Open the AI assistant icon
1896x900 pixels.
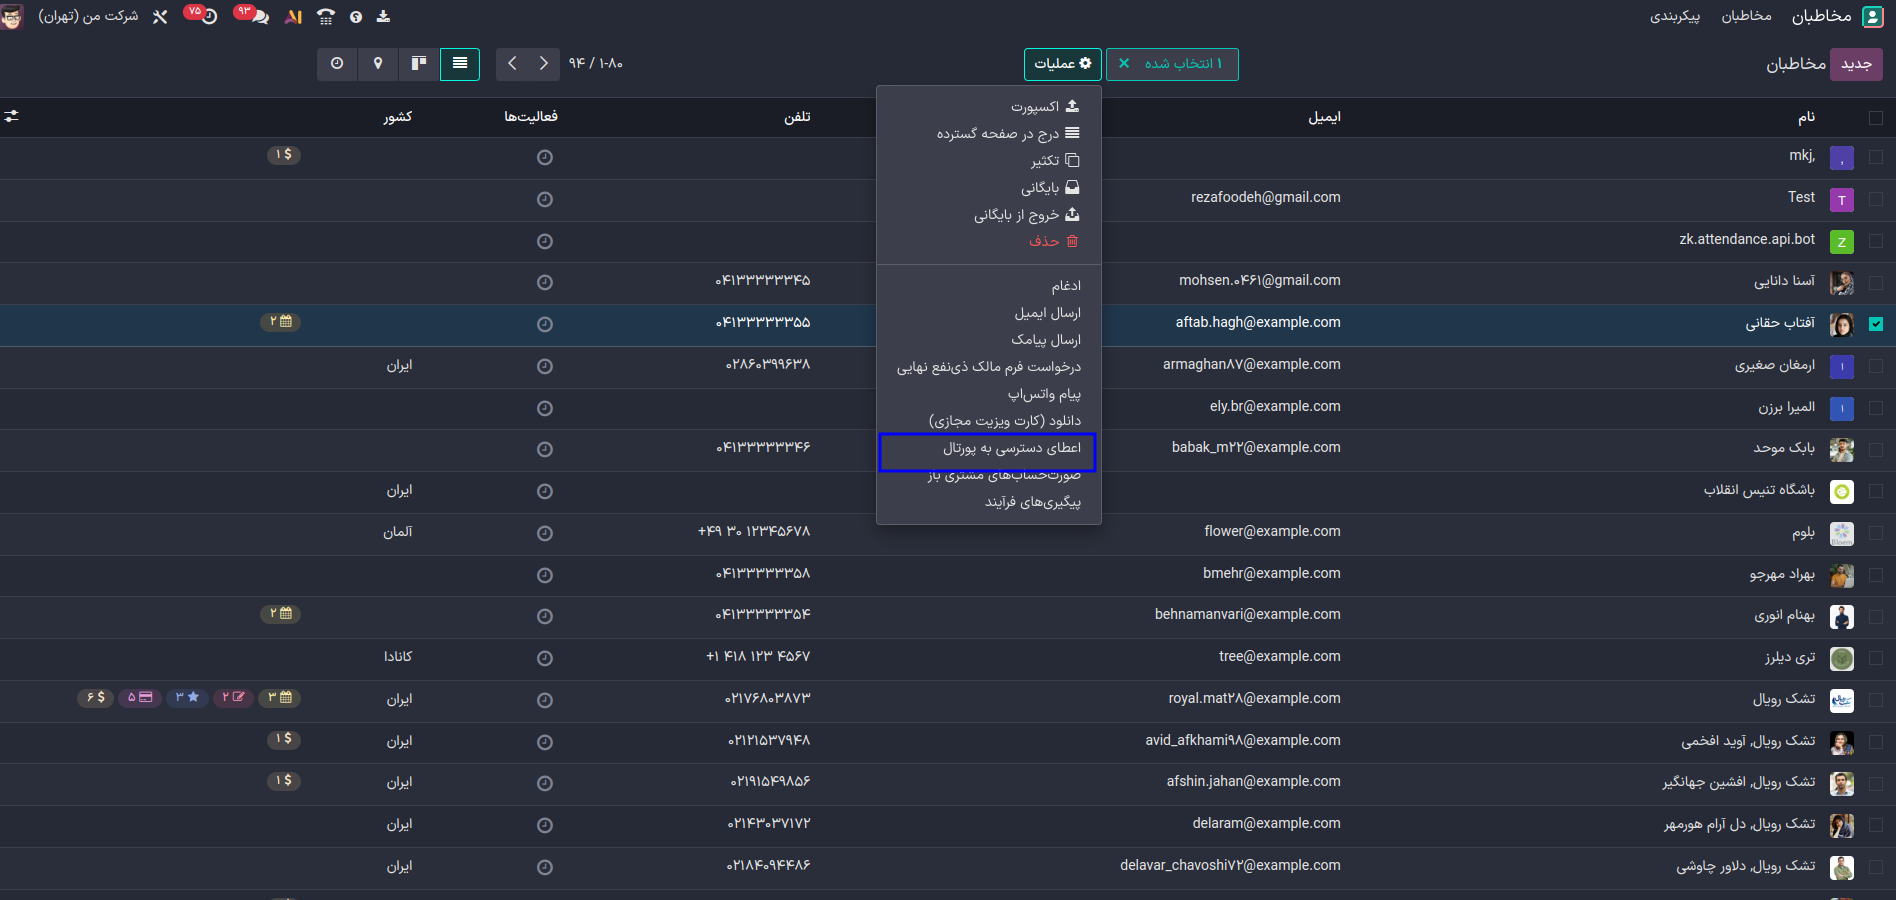[293, 17]
